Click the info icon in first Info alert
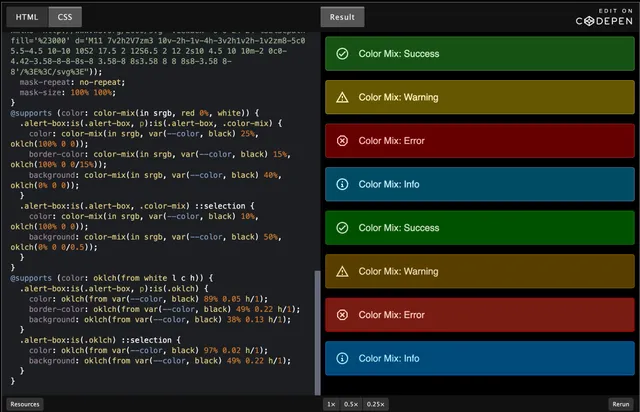Image resolution: width=640 pixels, height=412 pixels. (x=343, y=184)
